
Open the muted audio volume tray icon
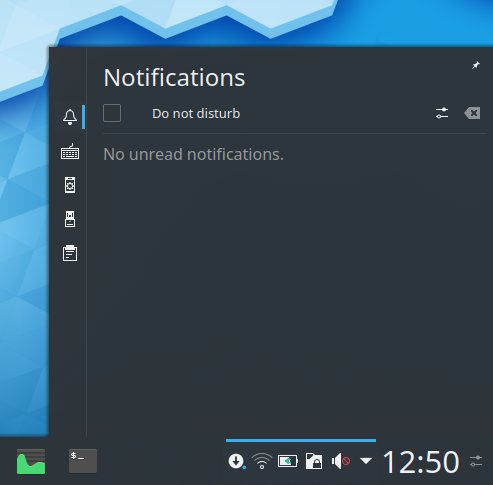[341, 461]
